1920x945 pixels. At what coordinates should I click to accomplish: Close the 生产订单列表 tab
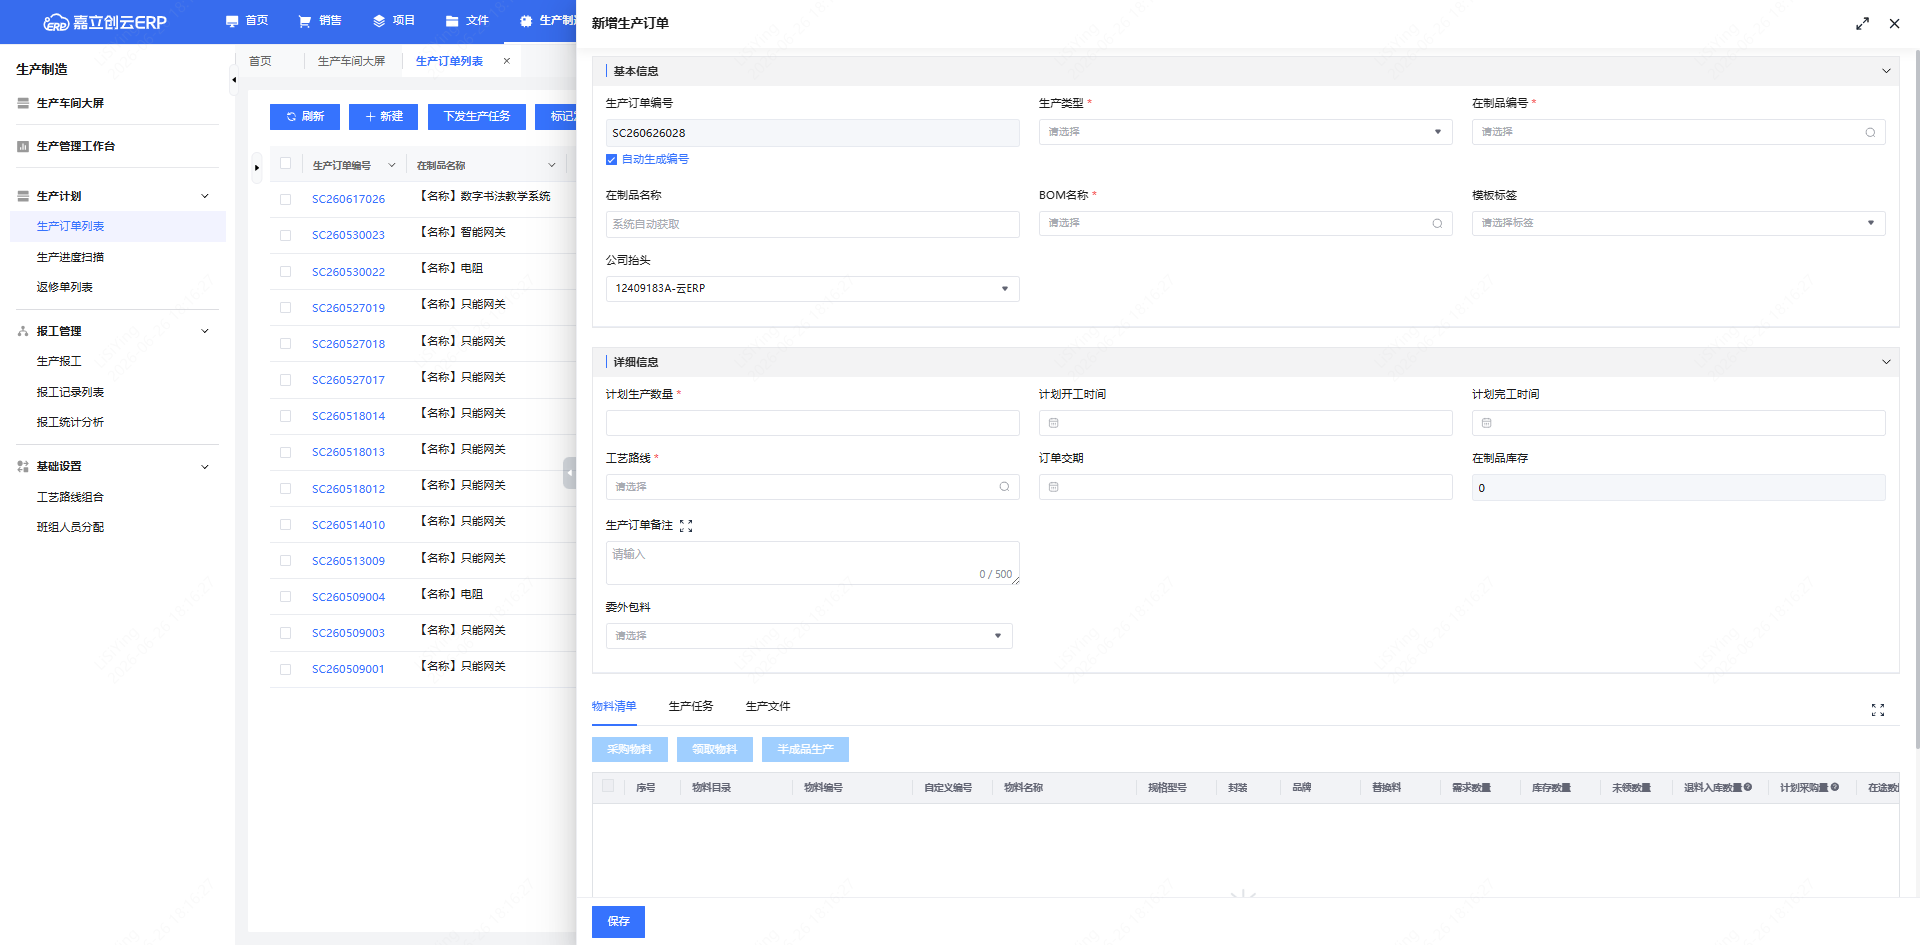[507, 61]
